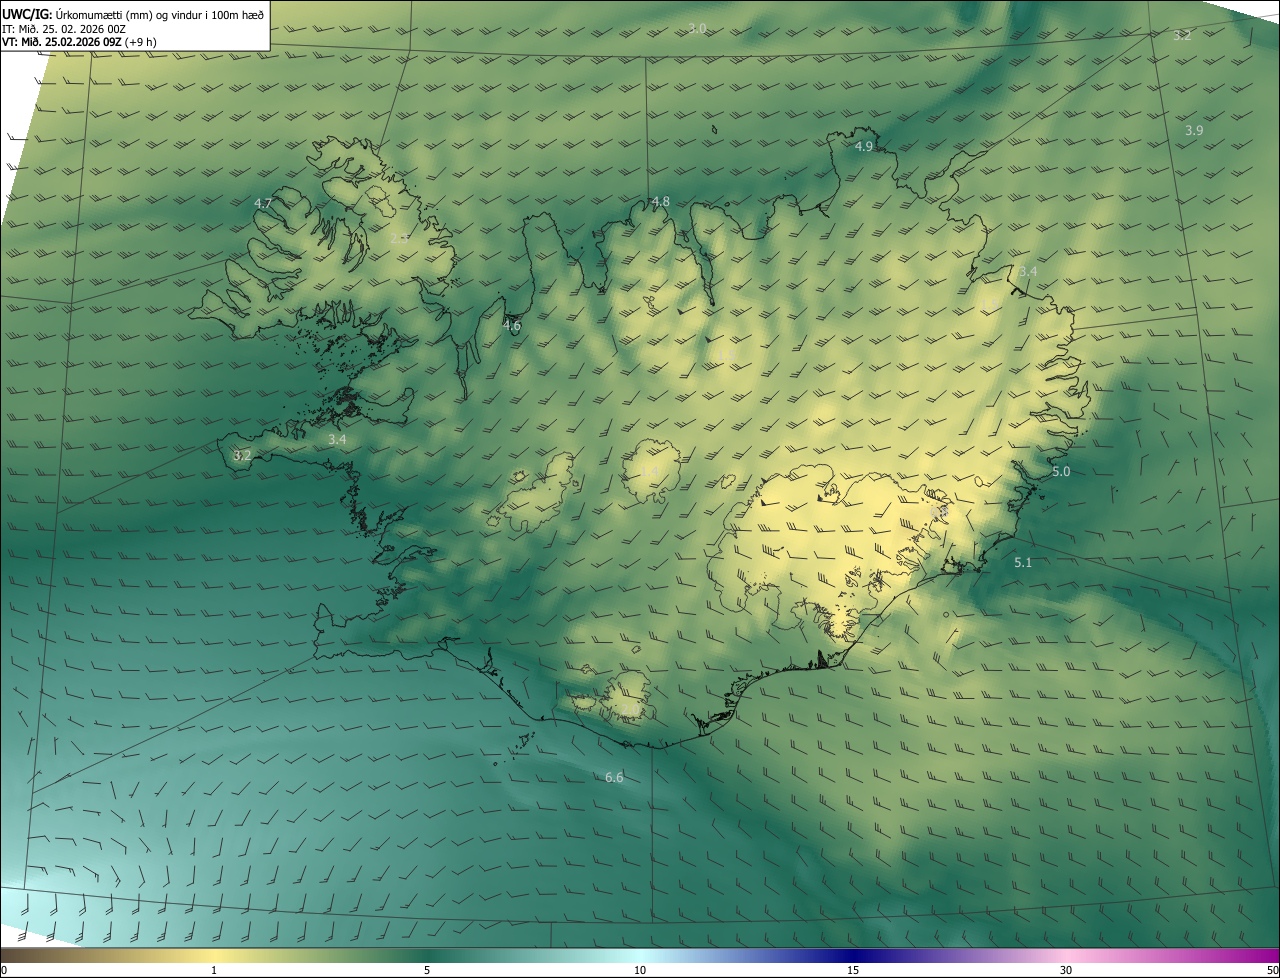Click the 3.0 value label on the map
1280x978 pixels.
pyautogui.click(x=698, y=28)
